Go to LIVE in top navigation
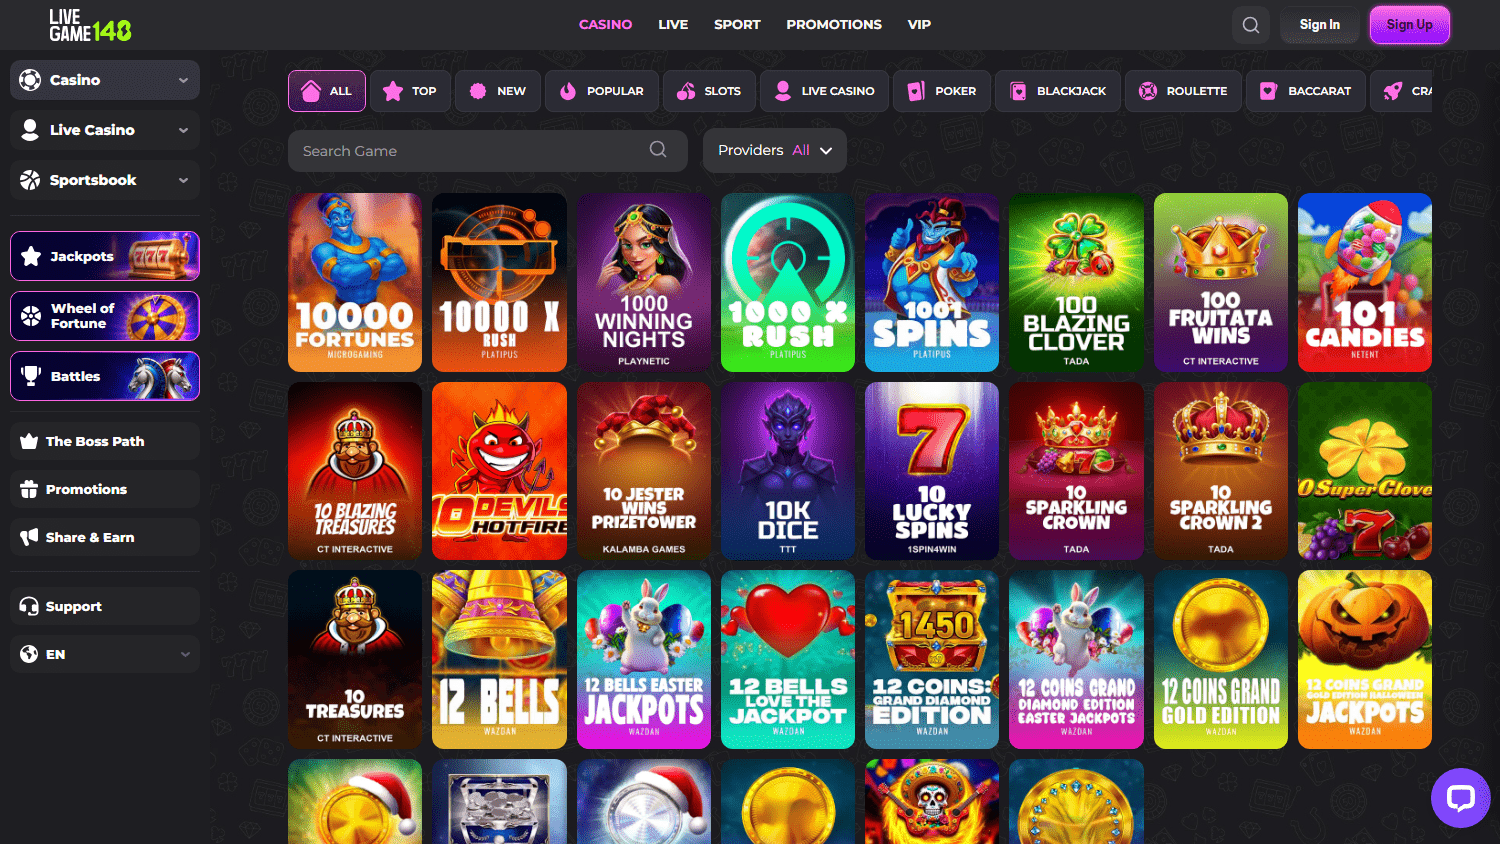The height and width of the screenshot is (844, 1500). pyautogui.click(x=673, y=25)
